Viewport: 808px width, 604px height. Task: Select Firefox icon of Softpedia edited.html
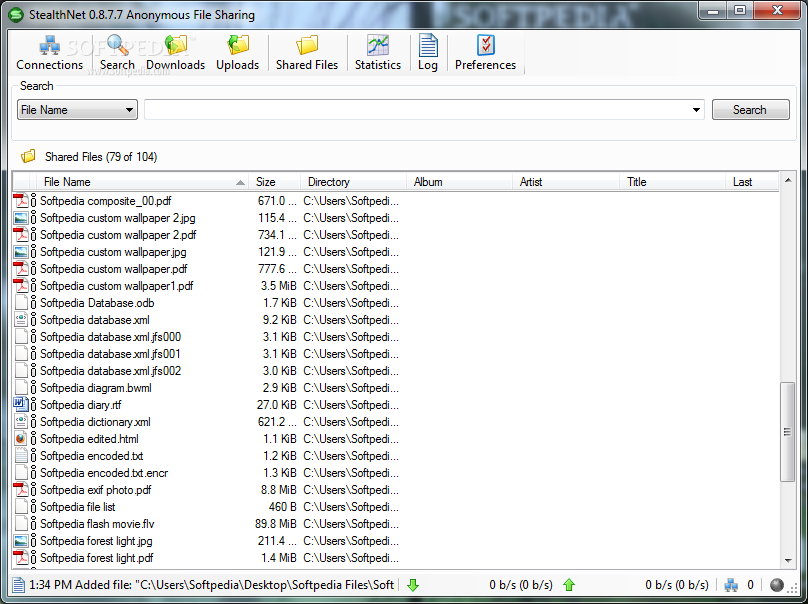click(21, 439)
